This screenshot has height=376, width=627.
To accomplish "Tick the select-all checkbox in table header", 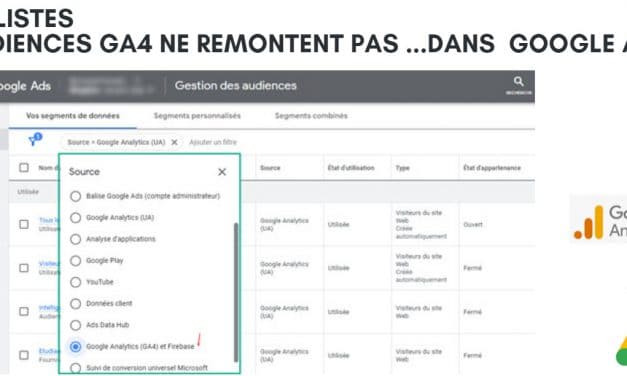I will [24, 168].
